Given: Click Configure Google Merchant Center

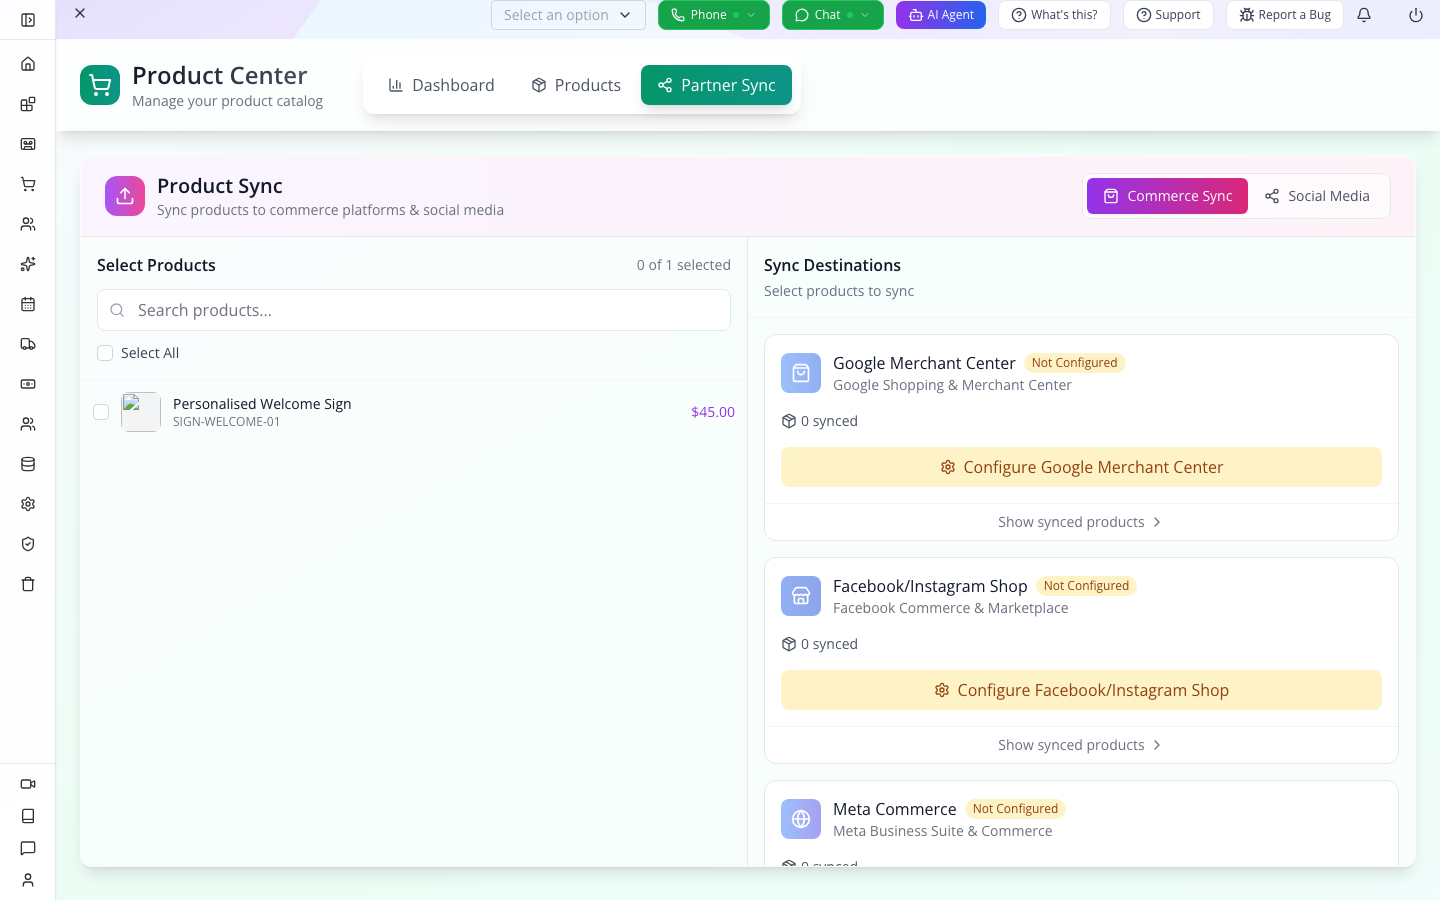Looking at the screenshot, I should [x=1081, y=467].
